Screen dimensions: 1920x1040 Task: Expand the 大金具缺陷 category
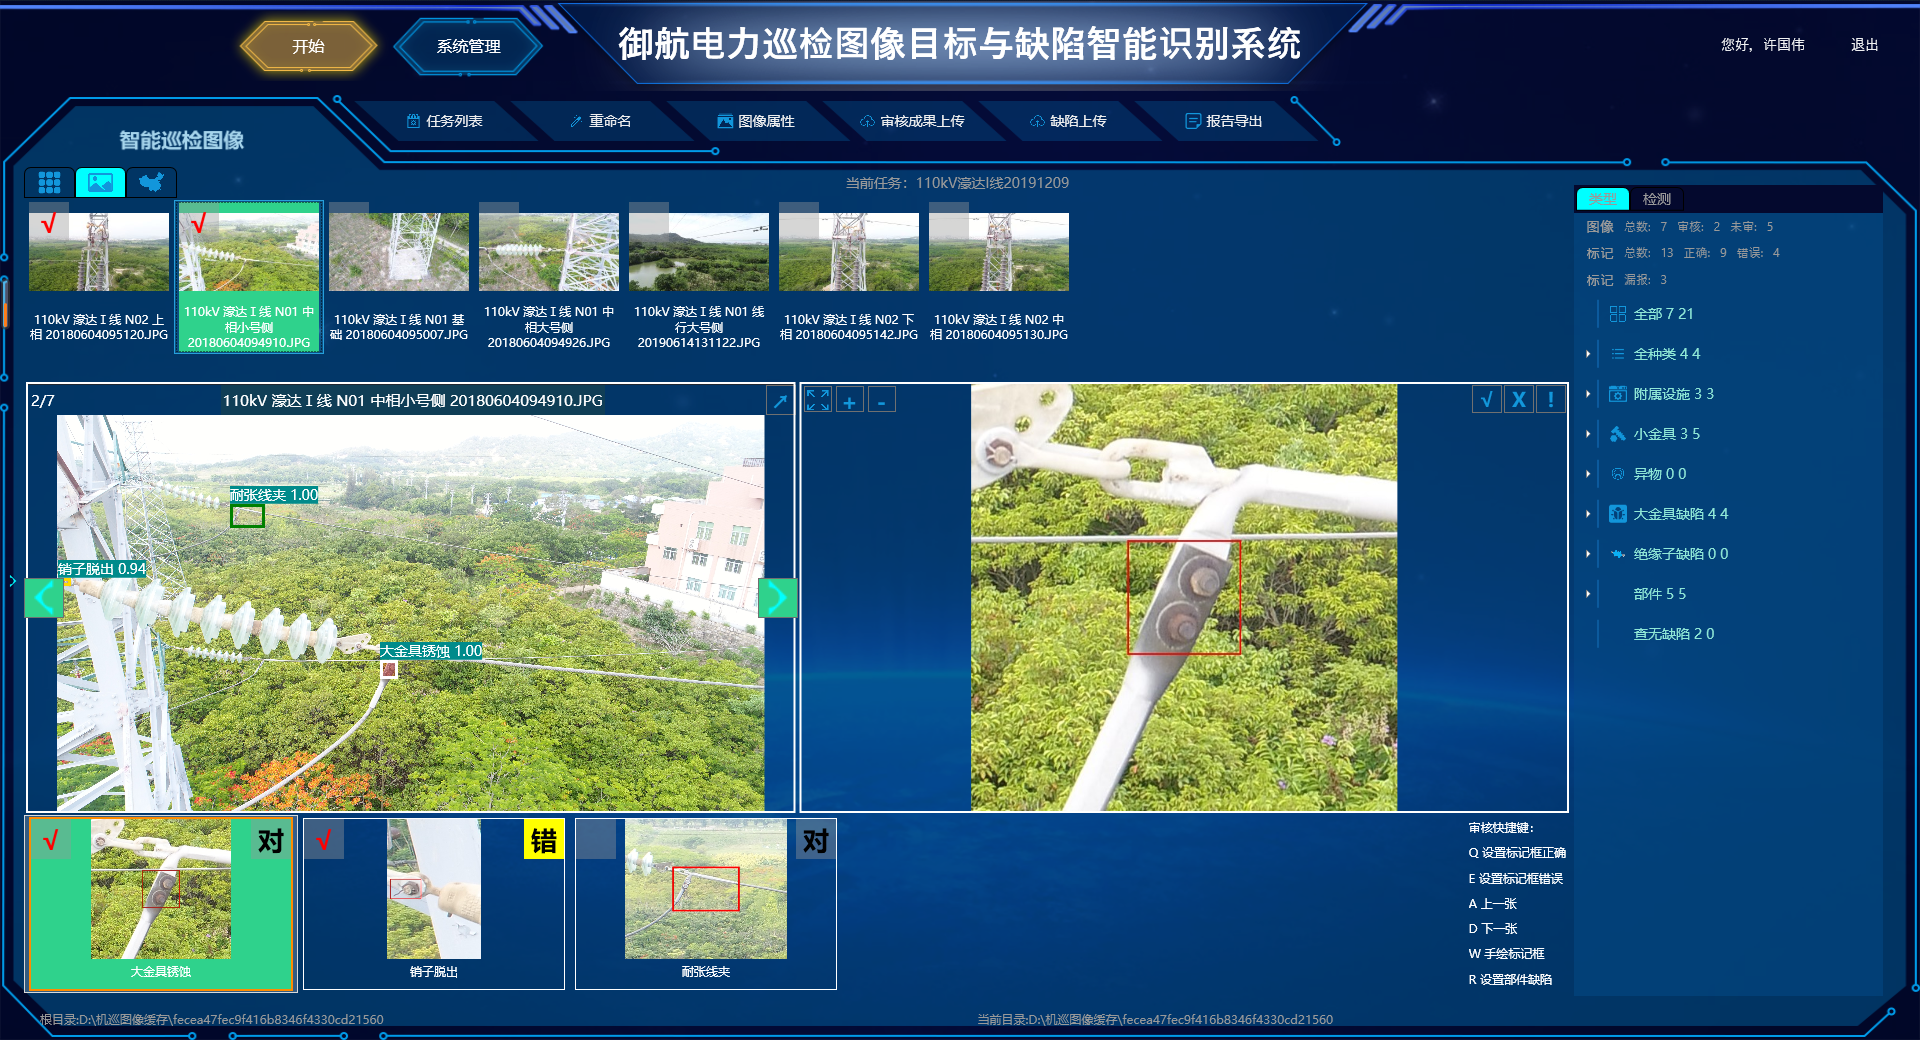(x=1588, y=514)
